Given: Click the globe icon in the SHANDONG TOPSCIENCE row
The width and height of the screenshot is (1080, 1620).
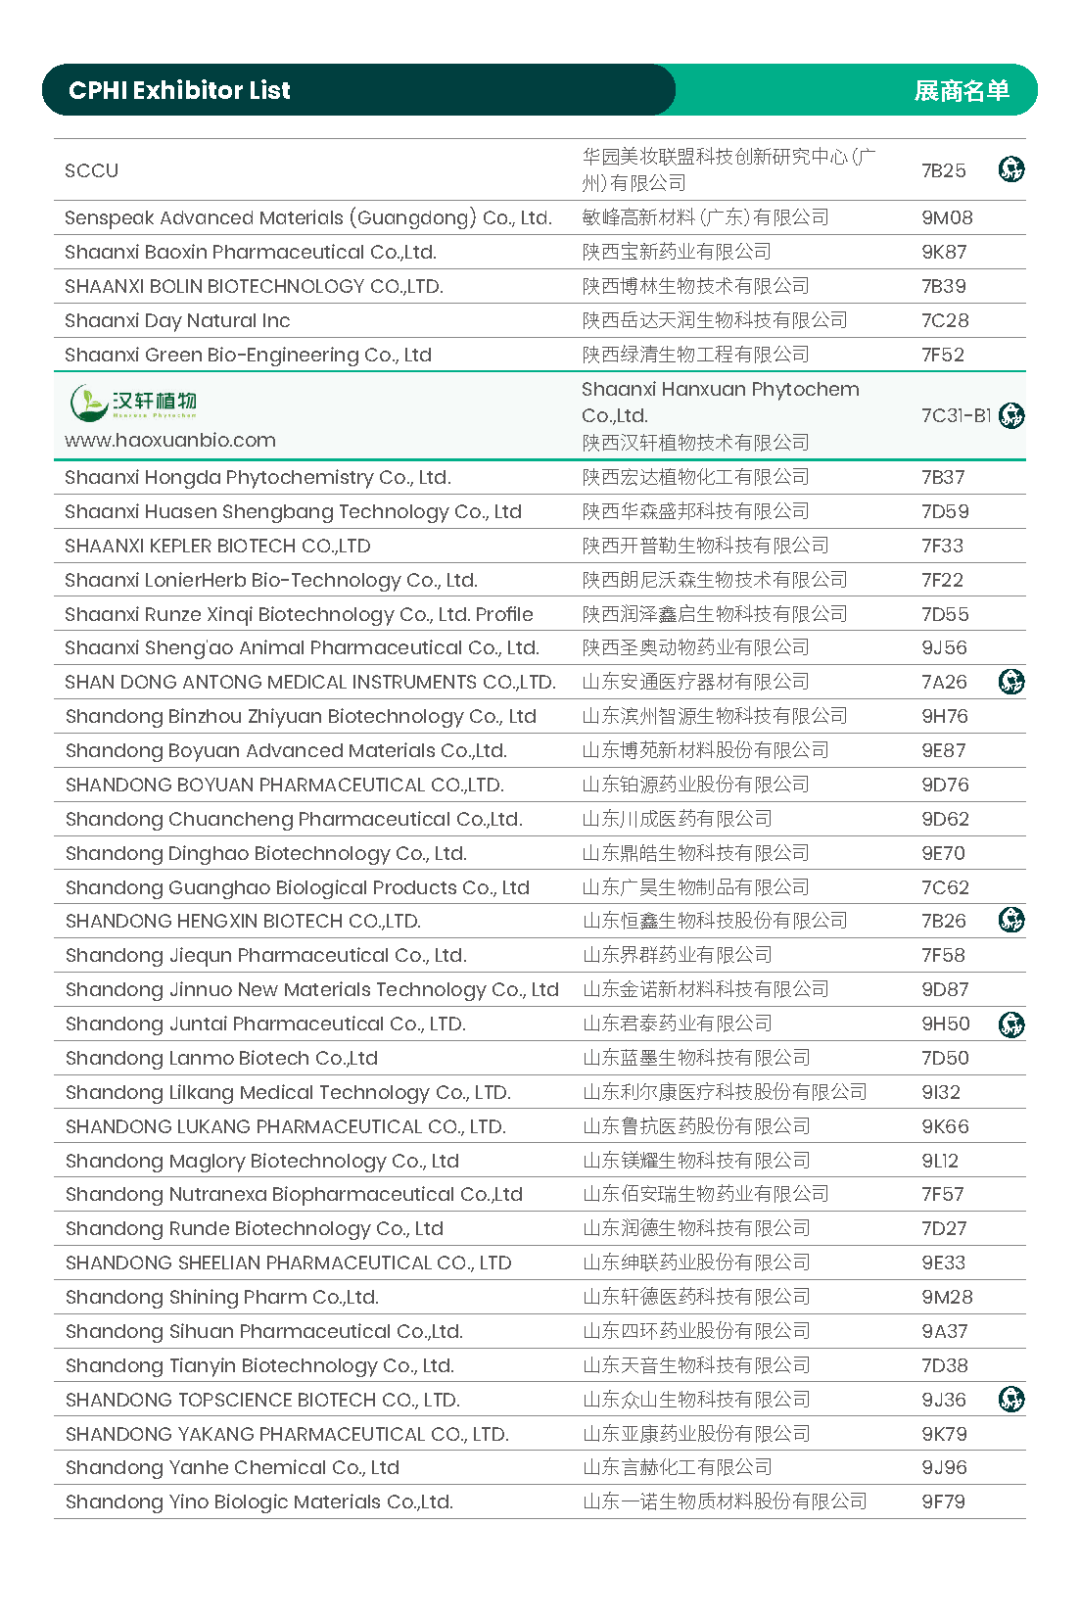Looking at the screenshot, I should point(1011,1399).
